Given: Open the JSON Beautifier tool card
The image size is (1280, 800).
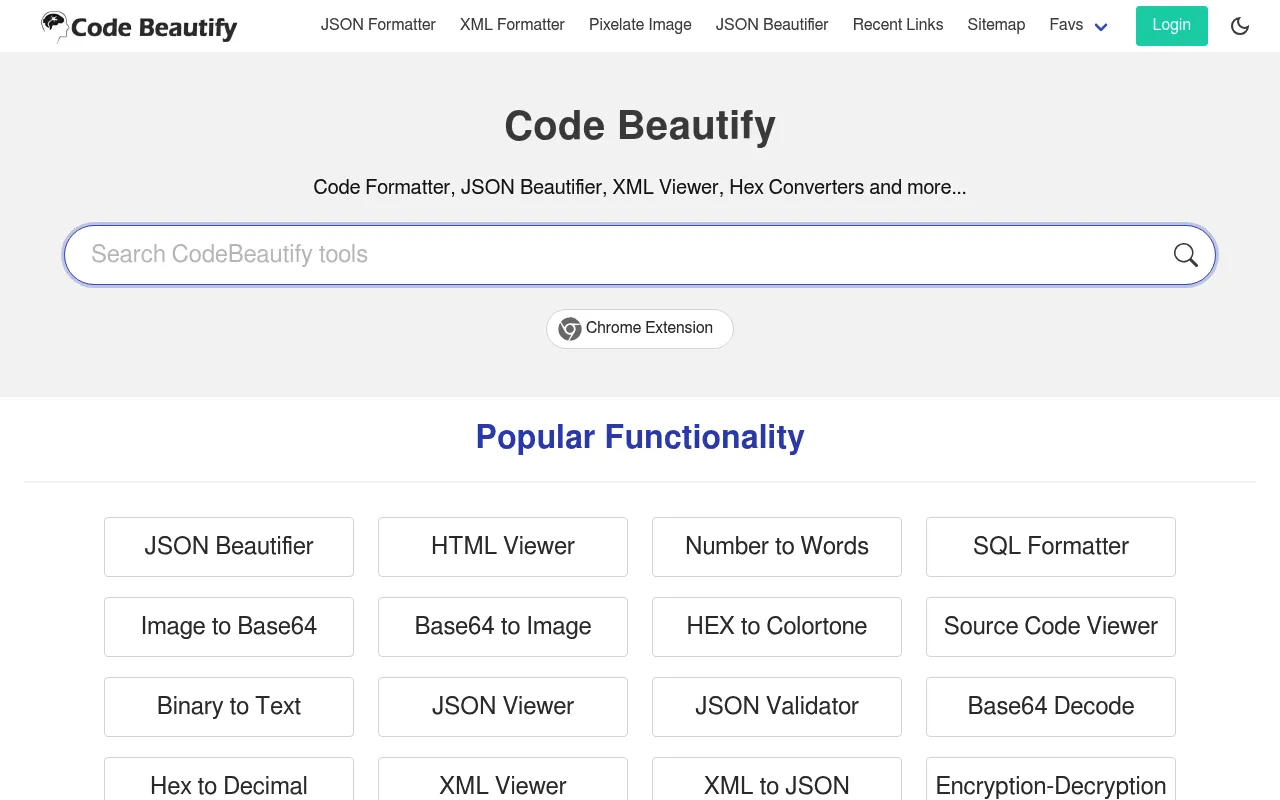Looking at the screenshot, I should coord(229,547).
